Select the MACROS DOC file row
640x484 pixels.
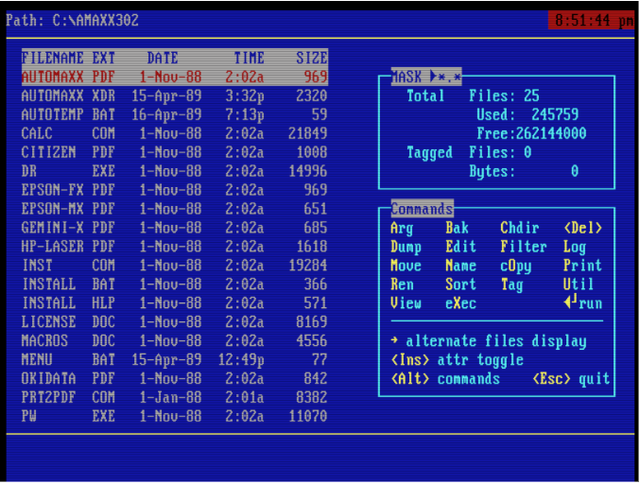pyautogui.click(x=175, y=341)
